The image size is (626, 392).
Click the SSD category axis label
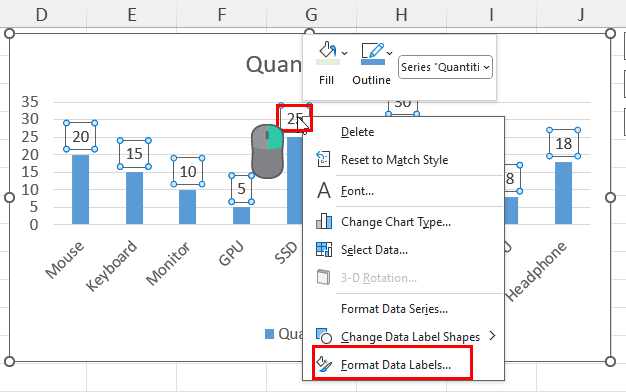(x=286, y=253)
